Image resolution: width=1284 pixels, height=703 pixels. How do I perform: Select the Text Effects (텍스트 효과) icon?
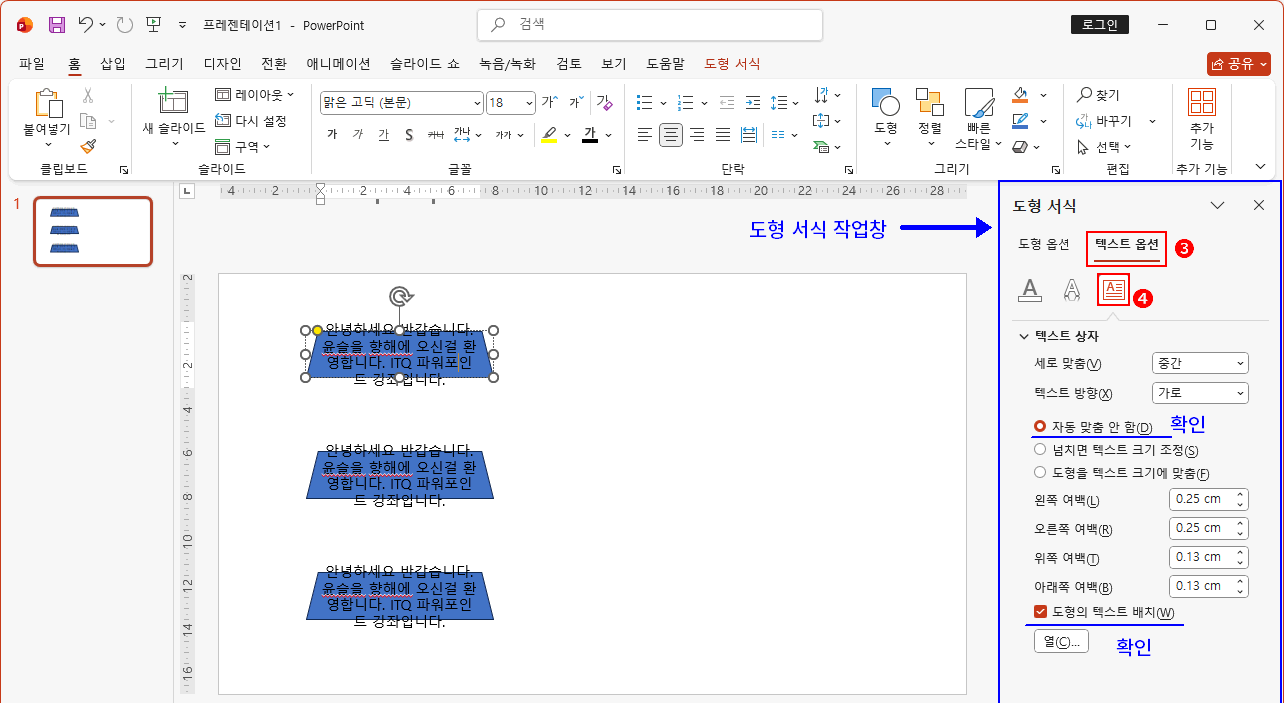click(x=1071, y=290)
